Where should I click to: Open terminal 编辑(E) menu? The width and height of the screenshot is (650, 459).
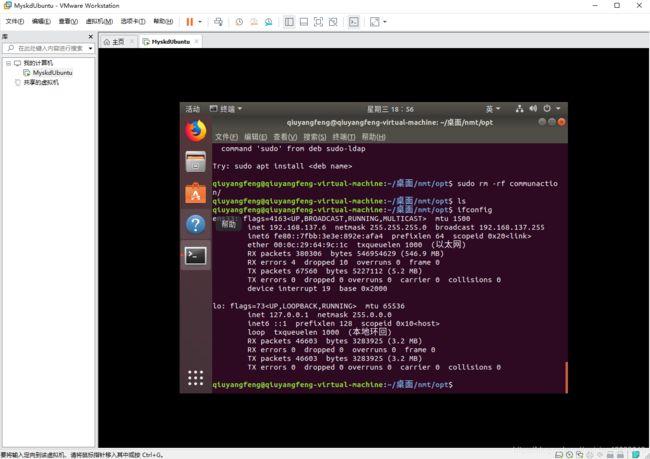pyautogui.click(x=256, y=137)
